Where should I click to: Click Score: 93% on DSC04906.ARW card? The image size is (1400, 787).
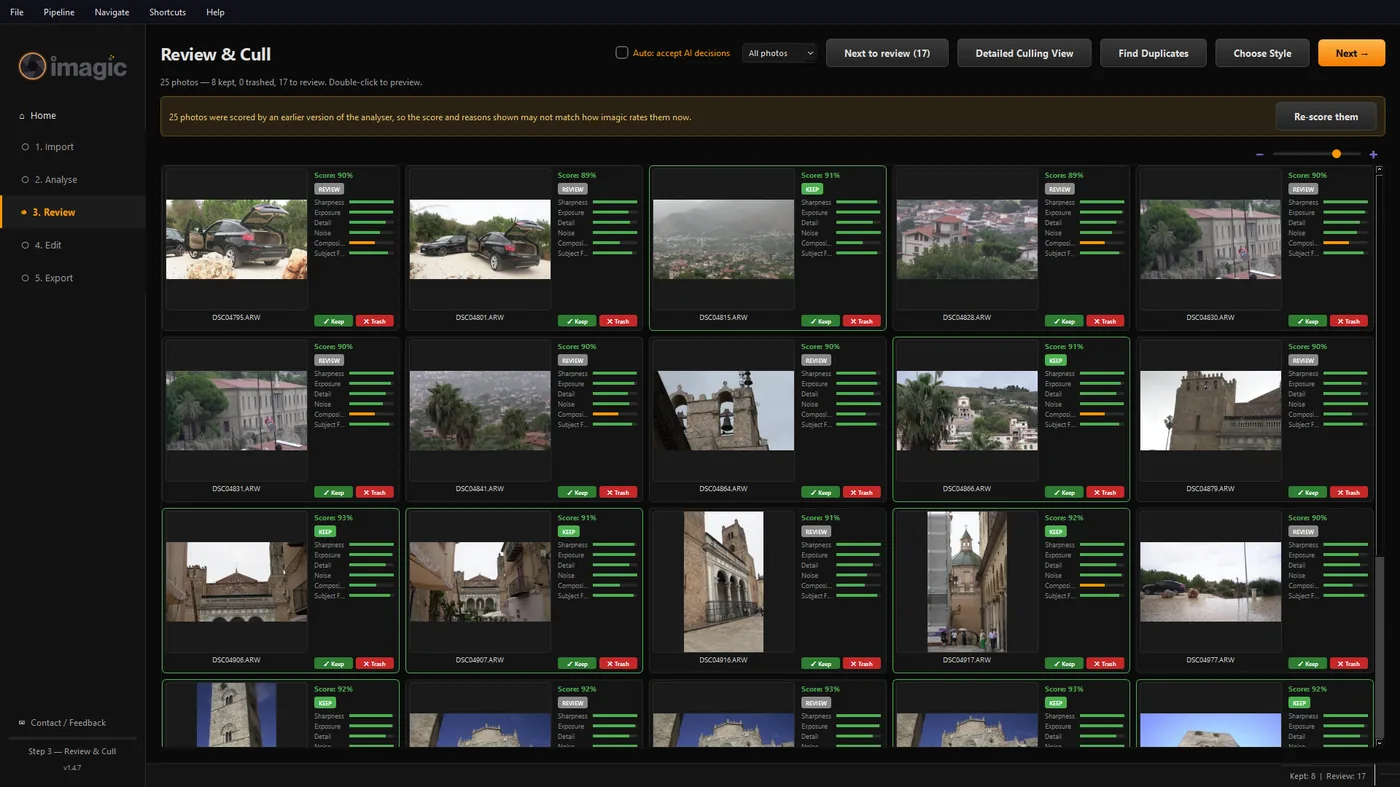[x=333, y=518]
